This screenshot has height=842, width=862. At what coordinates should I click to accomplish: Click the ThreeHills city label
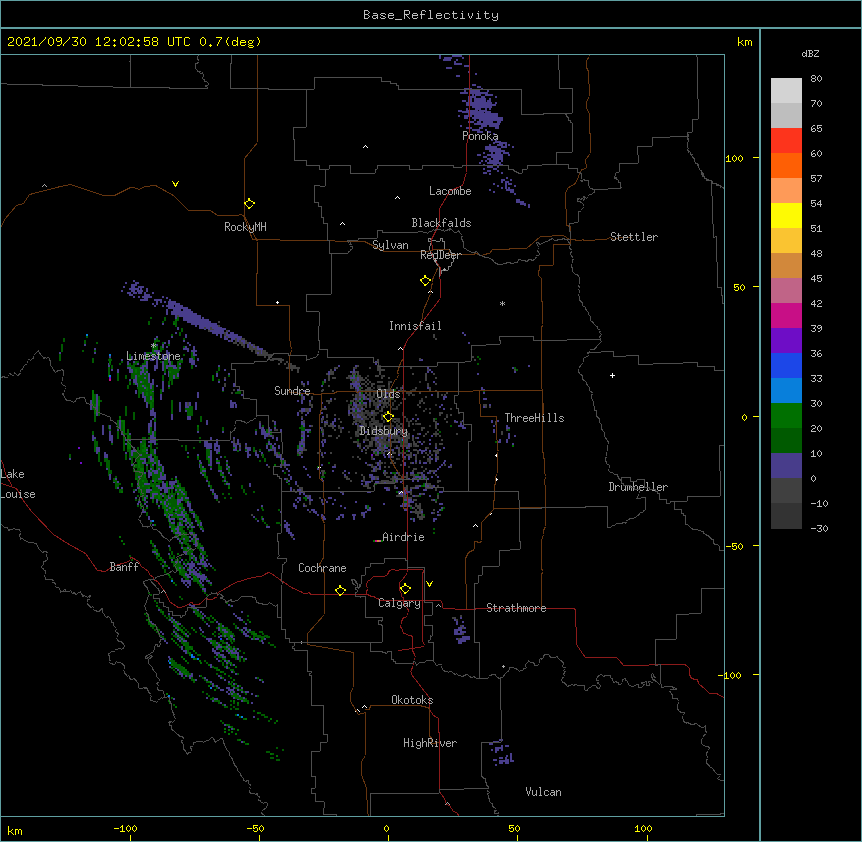[x=534, y=418]
